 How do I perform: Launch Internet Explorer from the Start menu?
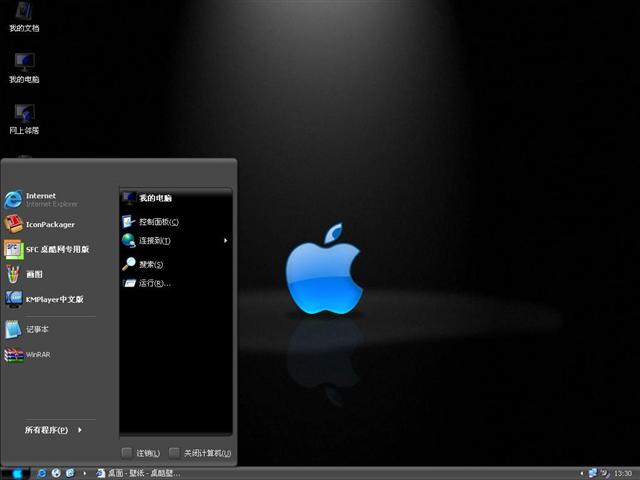click(41, 200)
